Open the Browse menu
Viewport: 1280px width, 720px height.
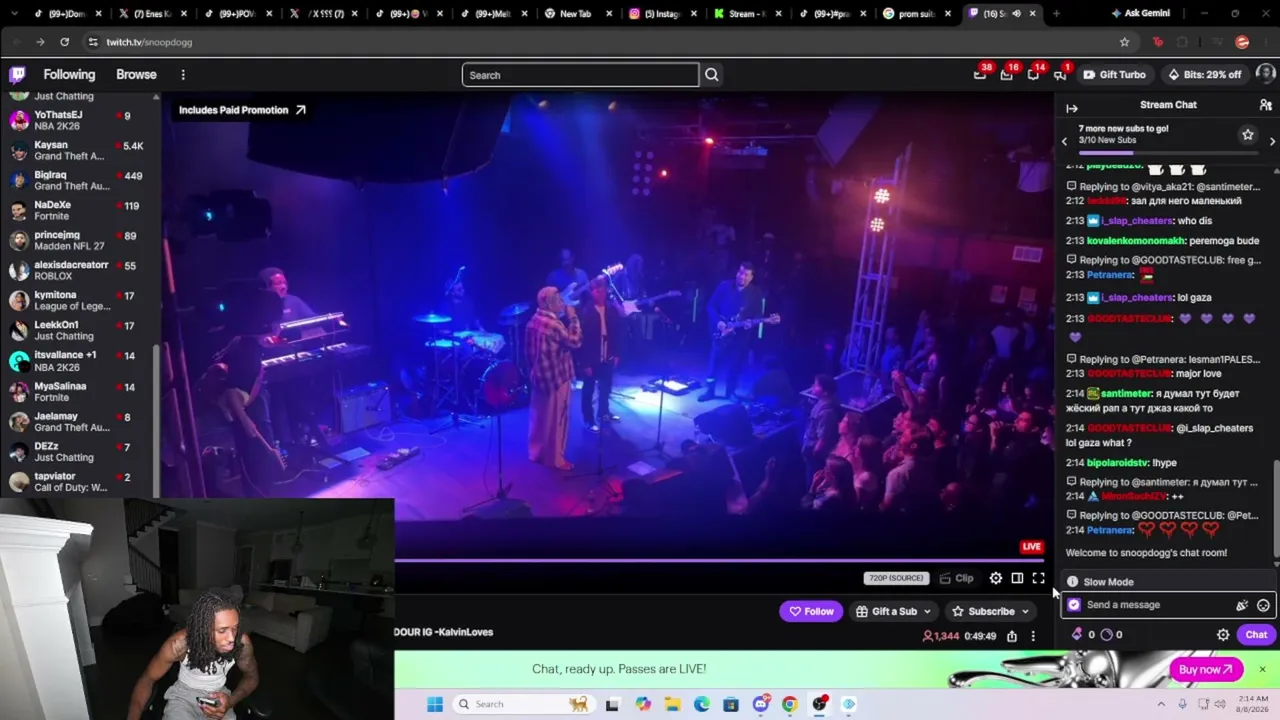pos(136,75)
